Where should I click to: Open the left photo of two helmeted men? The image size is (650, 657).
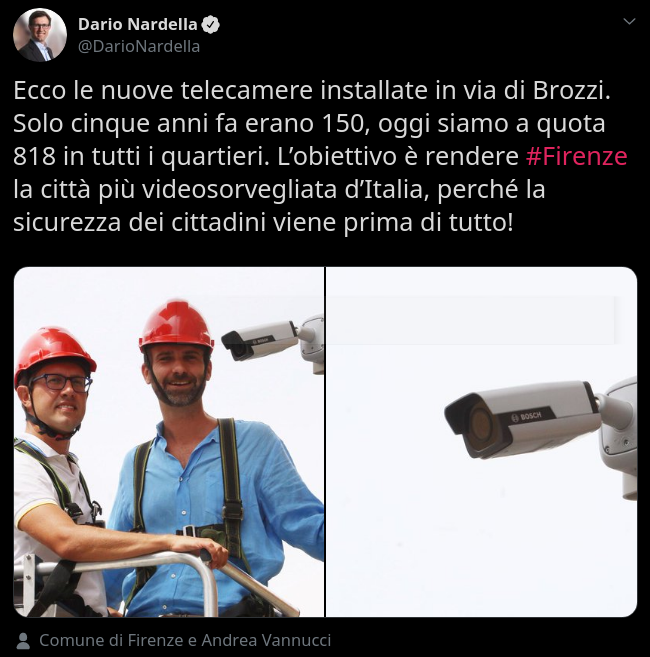169,442
